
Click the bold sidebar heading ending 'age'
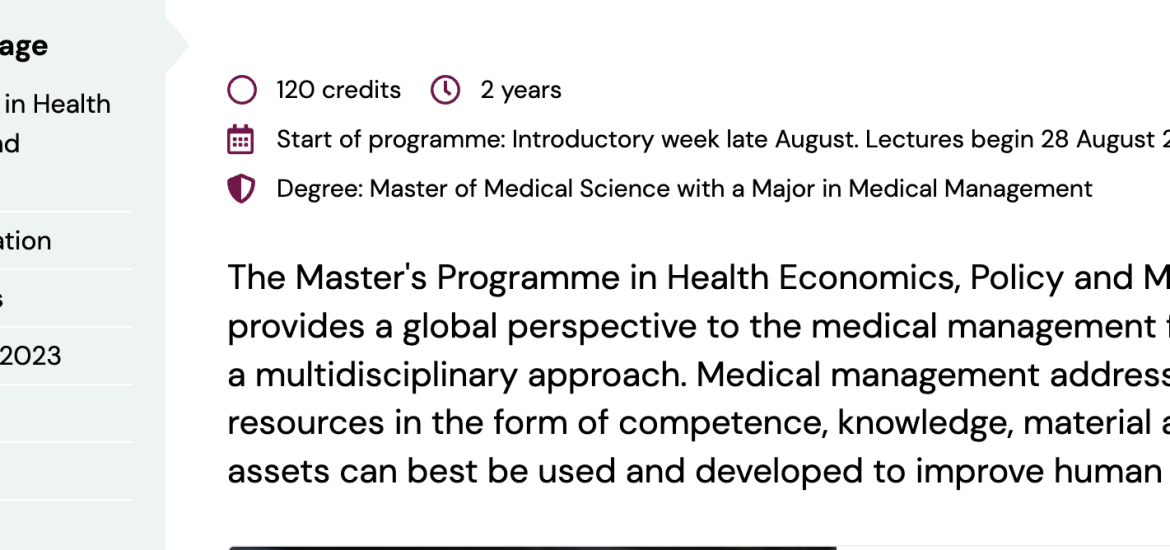point(24,46)
